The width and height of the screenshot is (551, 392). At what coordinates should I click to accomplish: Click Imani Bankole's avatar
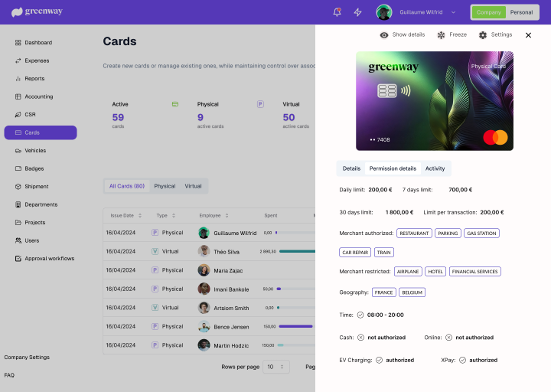pos(204,289)
